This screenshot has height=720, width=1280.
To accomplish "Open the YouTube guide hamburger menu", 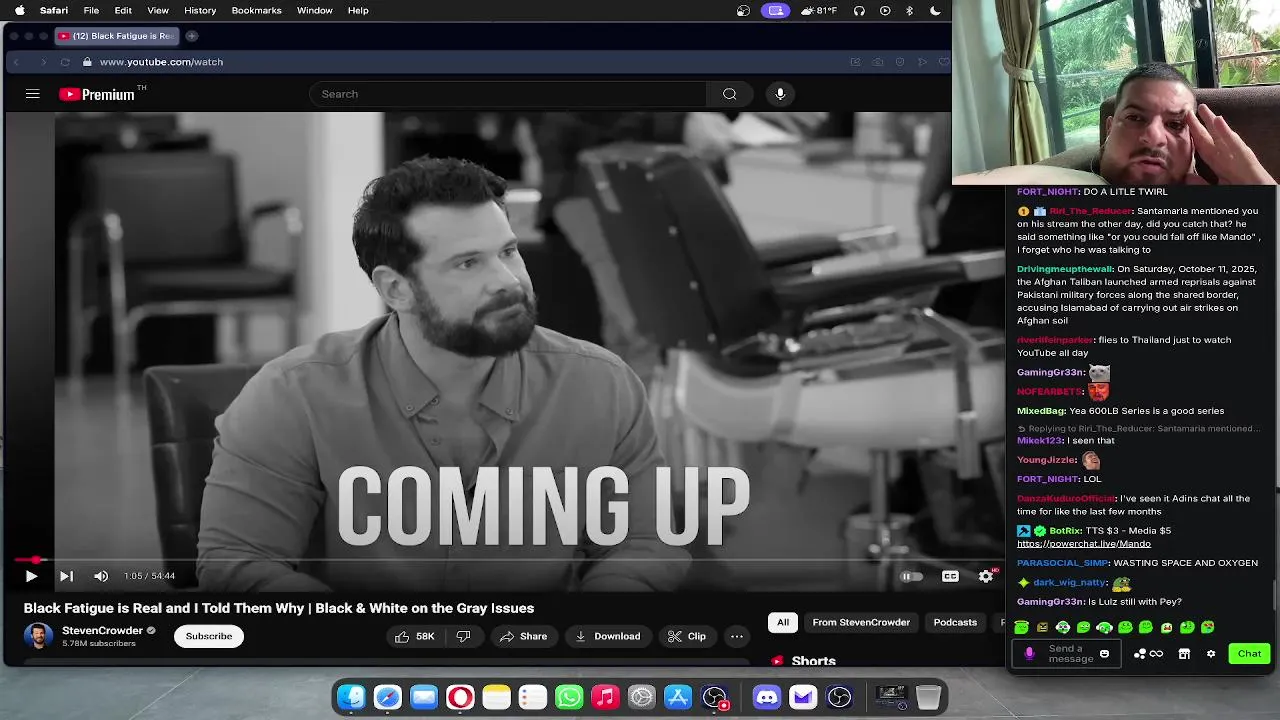I will point(32,94).
